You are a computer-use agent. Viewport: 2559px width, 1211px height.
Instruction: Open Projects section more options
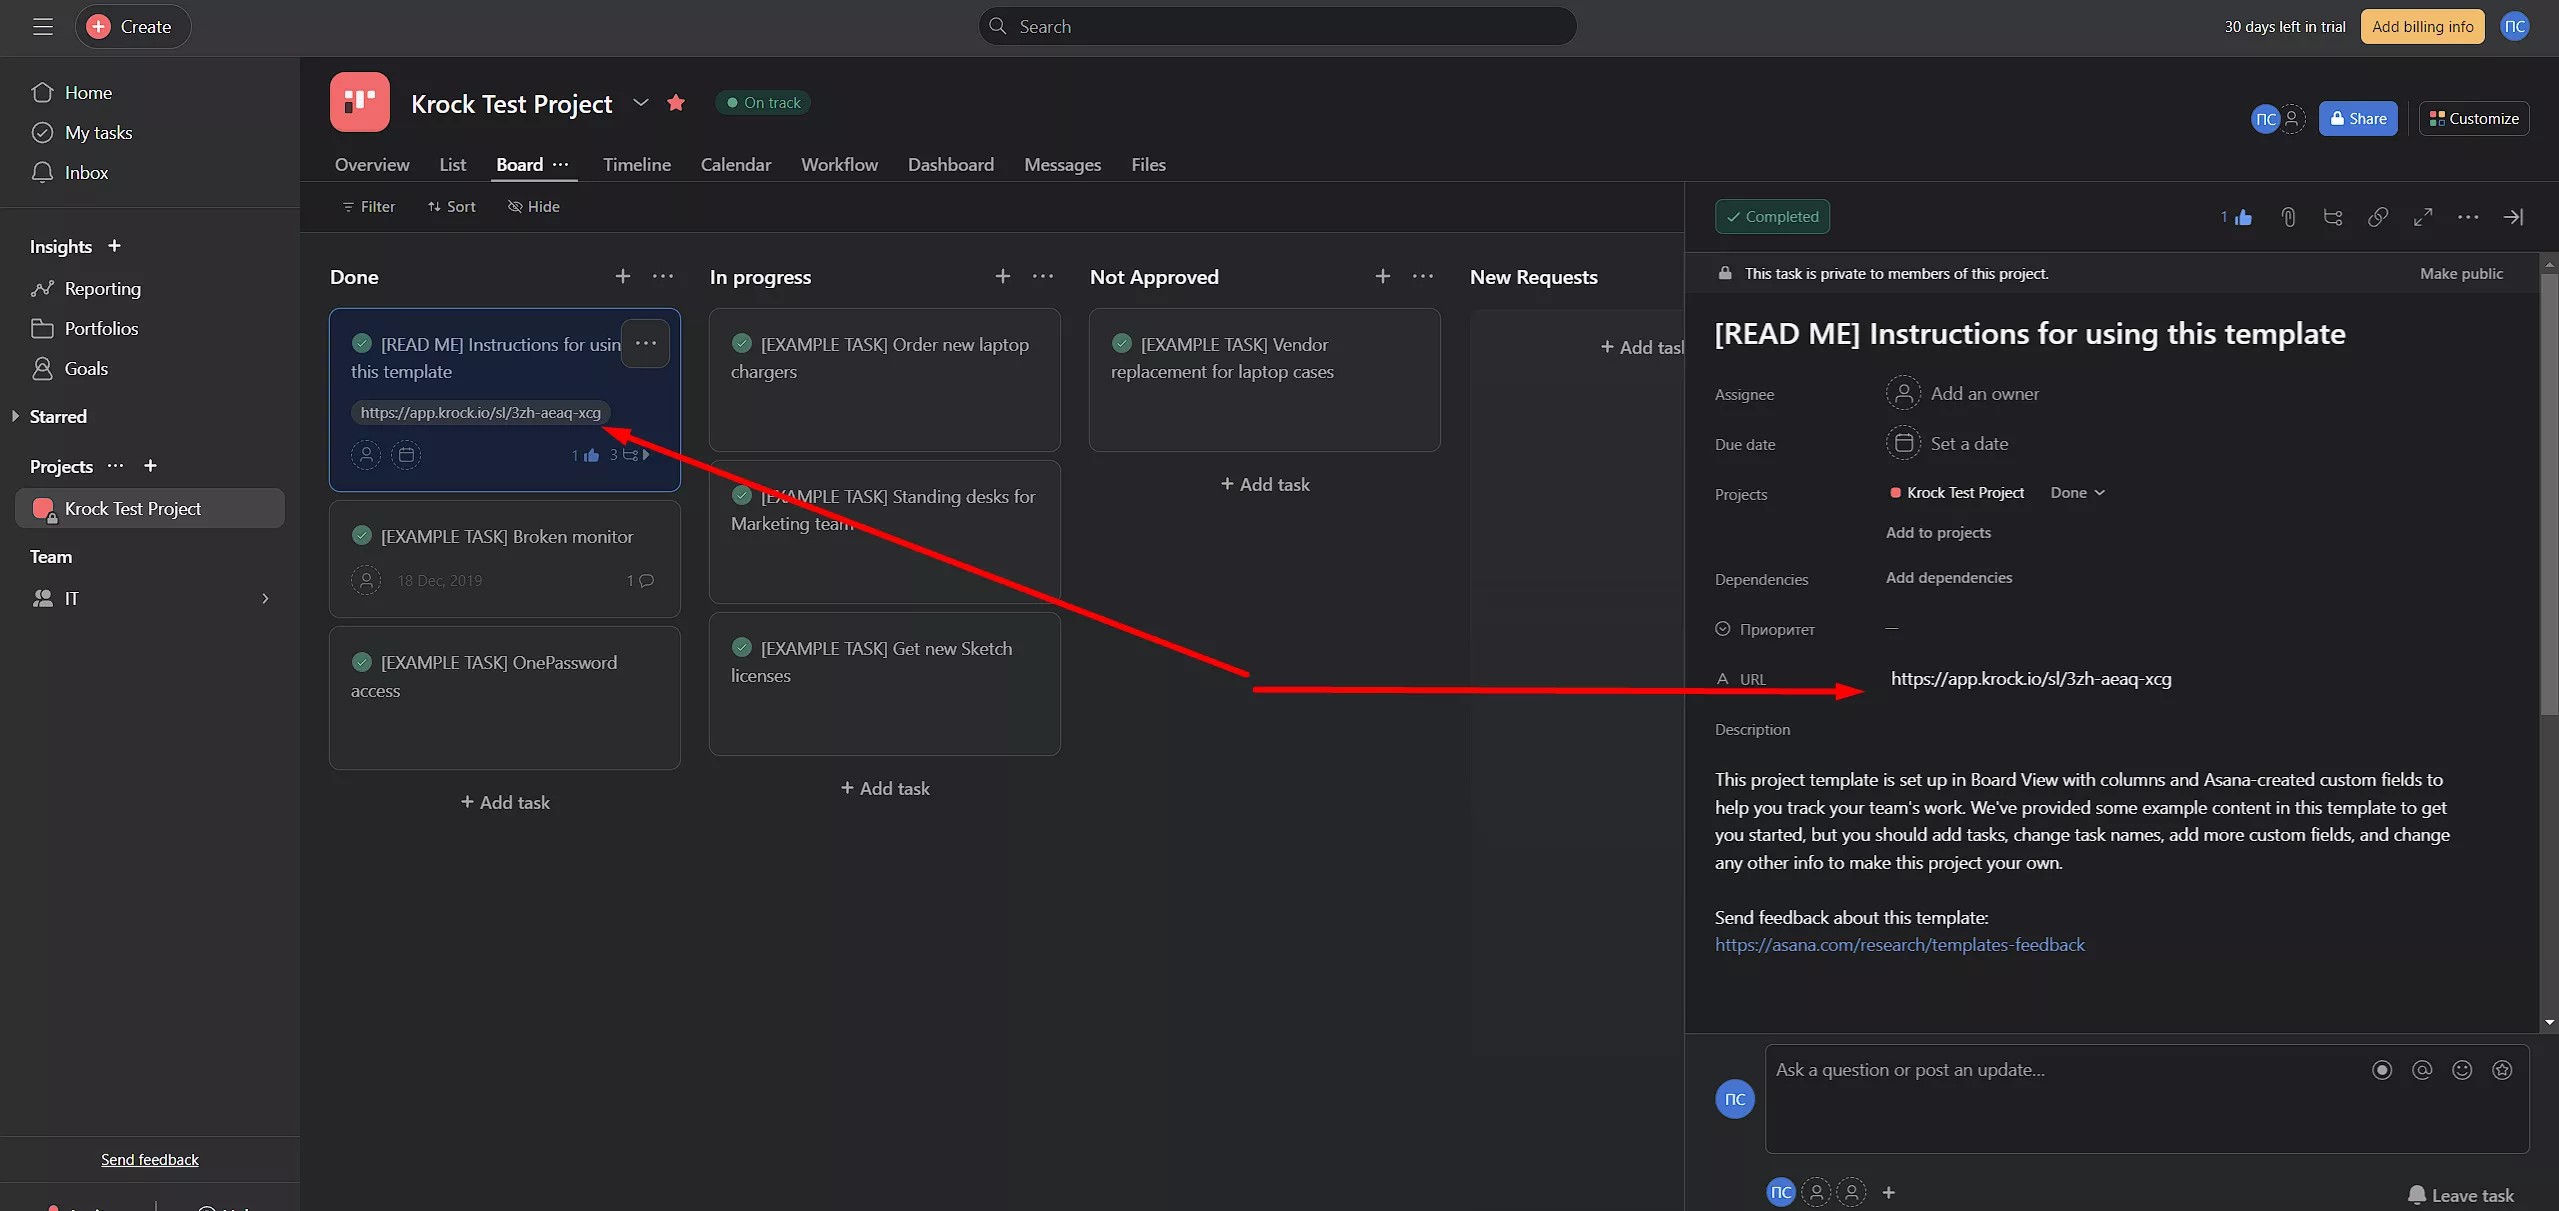point(116,466)
